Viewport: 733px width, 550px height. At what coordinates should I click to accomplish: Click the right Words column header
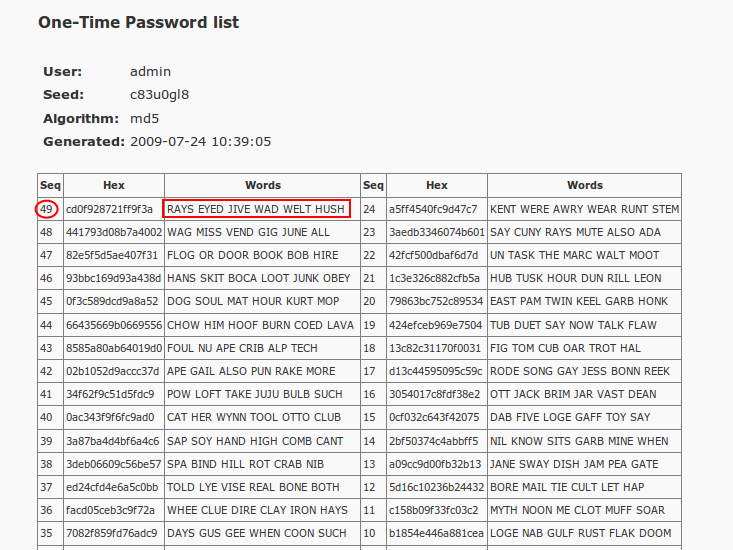(x=585, y=185)
